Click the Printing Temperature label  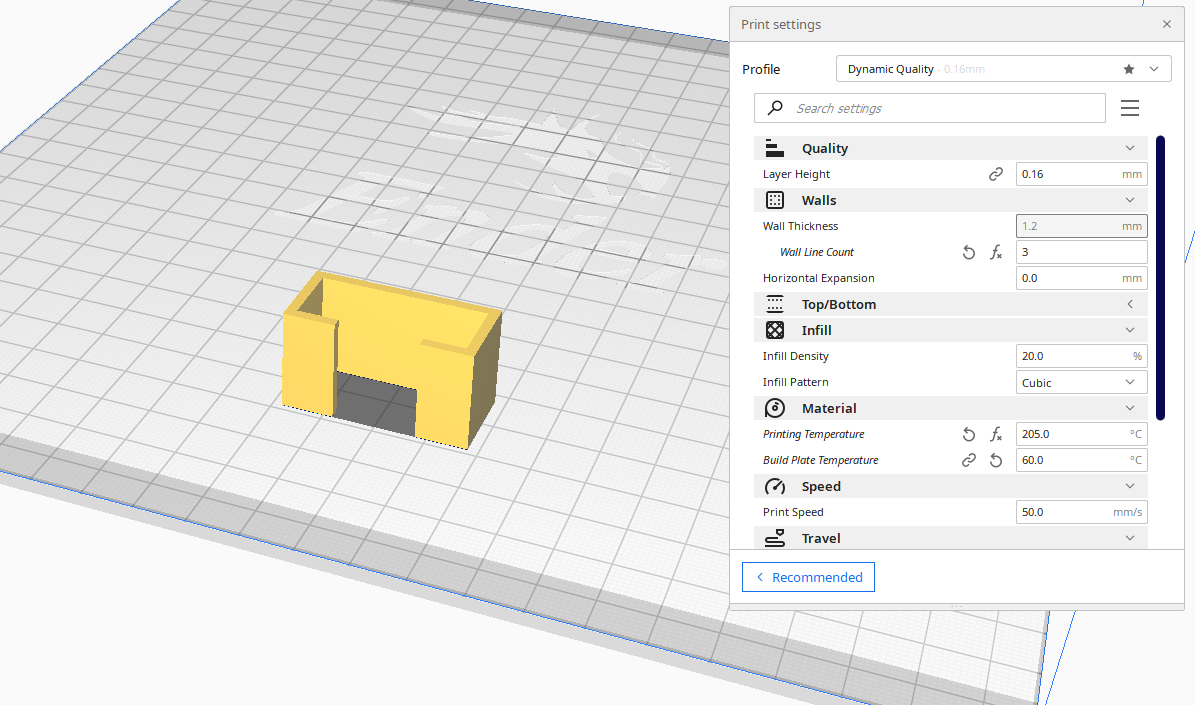coord(813,434)
